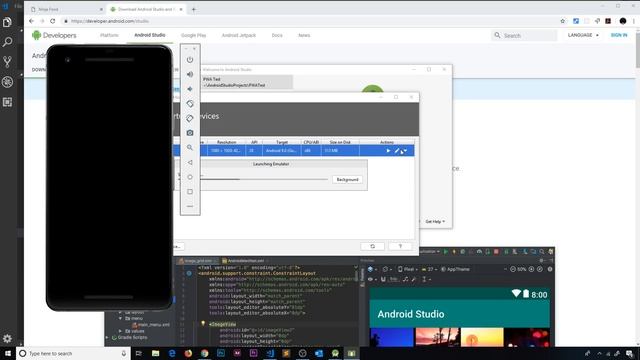Viewport: 640px width, 360px height.
Task: Open Source Control icon in VS Code sidebar
Action: 7,62
